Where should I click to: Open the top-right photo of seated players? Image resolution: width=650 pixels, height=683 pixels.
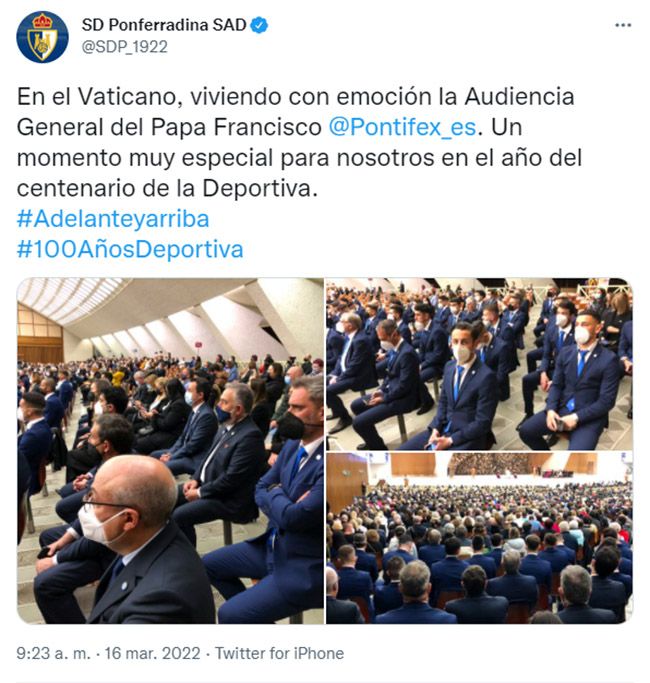point(479,364)
